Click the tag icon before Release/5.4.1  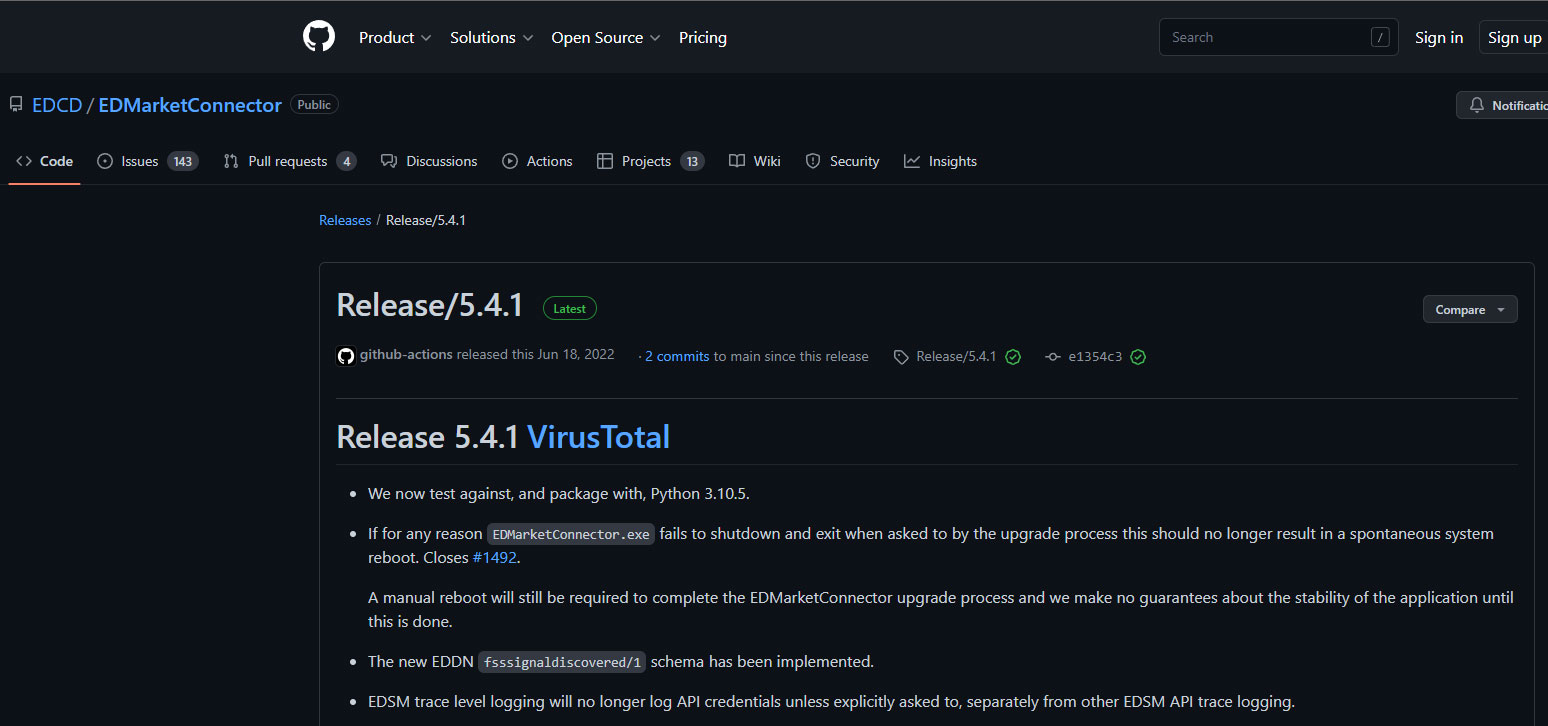[x=901, y=357]
